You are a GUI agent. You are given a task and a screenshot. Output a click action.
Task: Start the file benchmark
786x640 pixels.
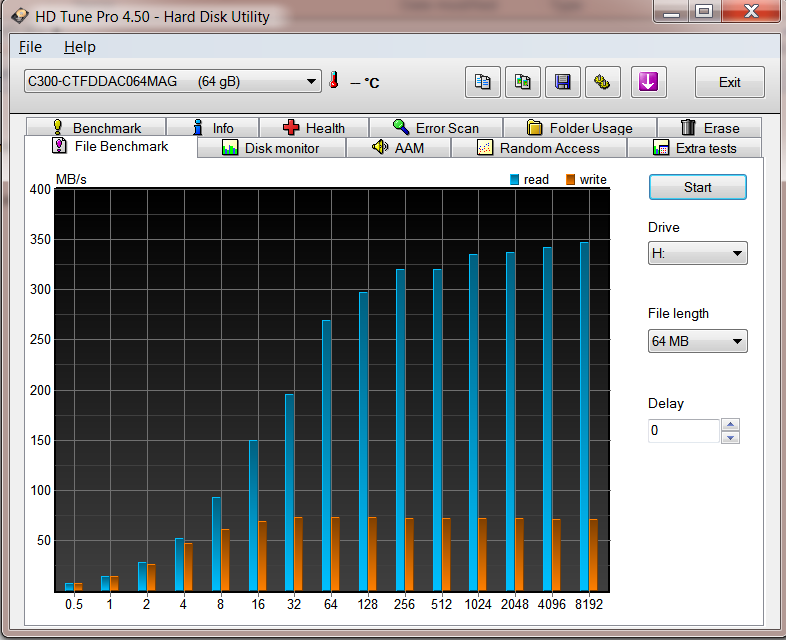(x=697, y=187)
